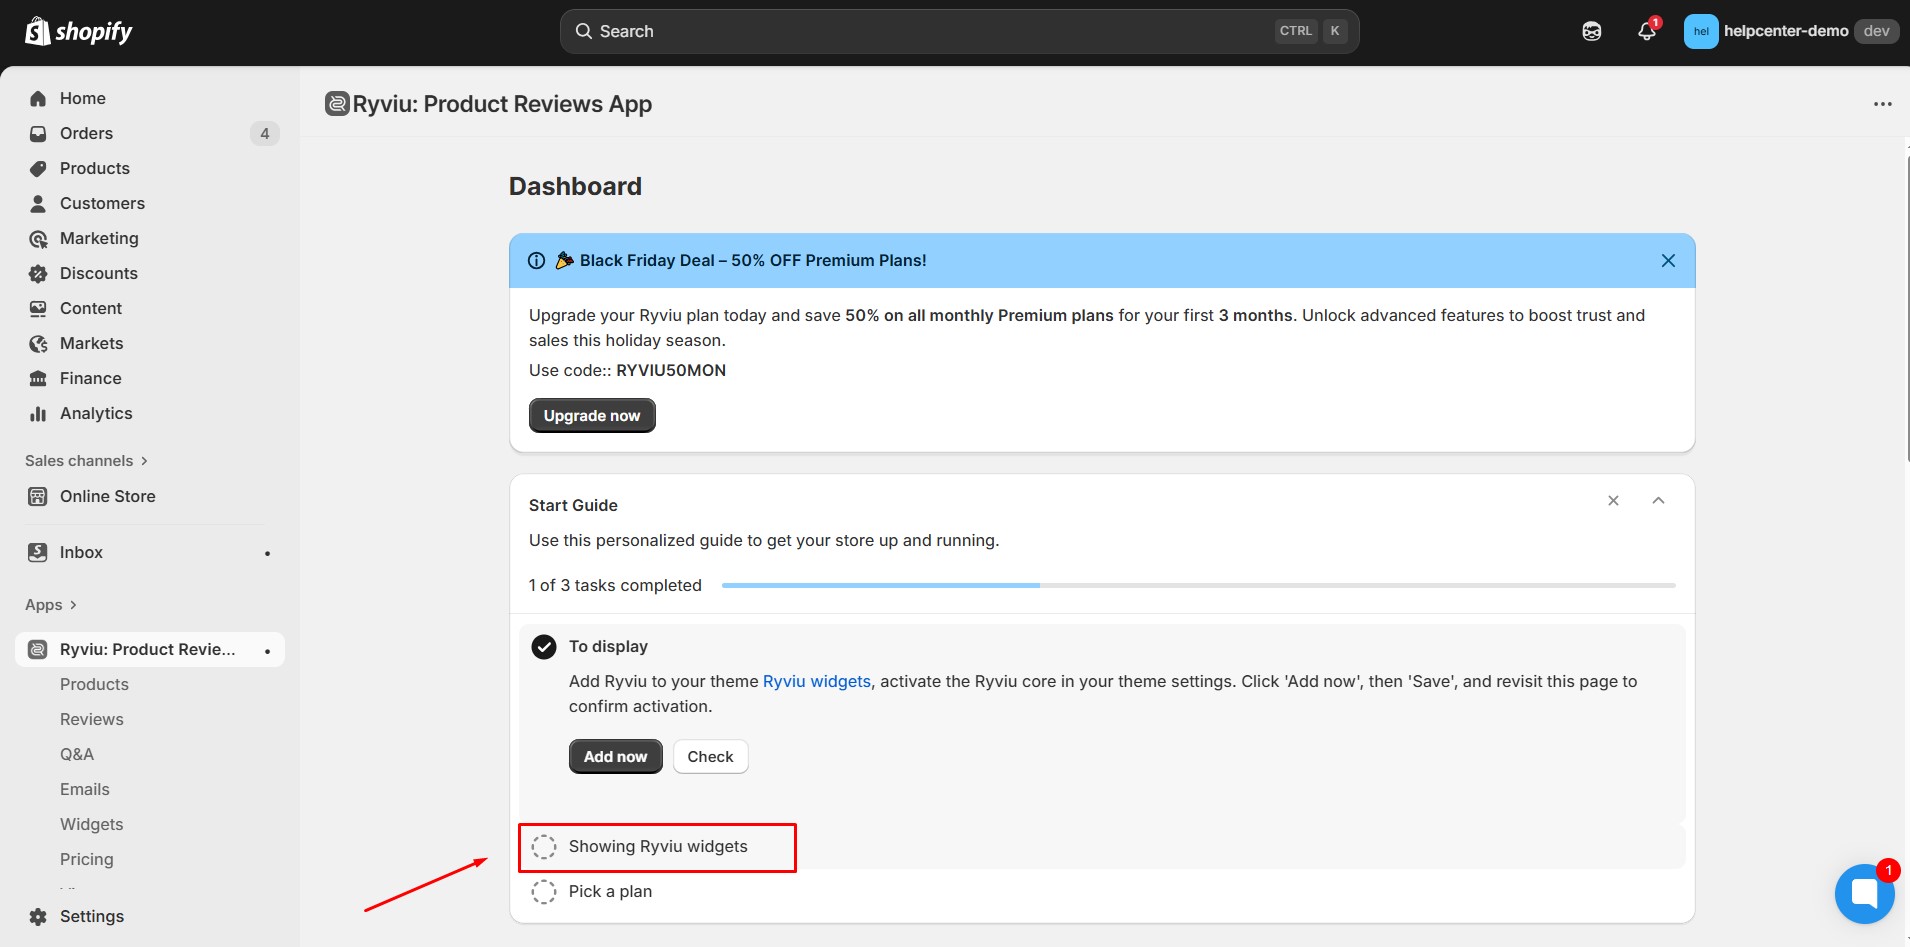
Task: Open Reviews under Ryviu app
Action: [x=92, y=719]
